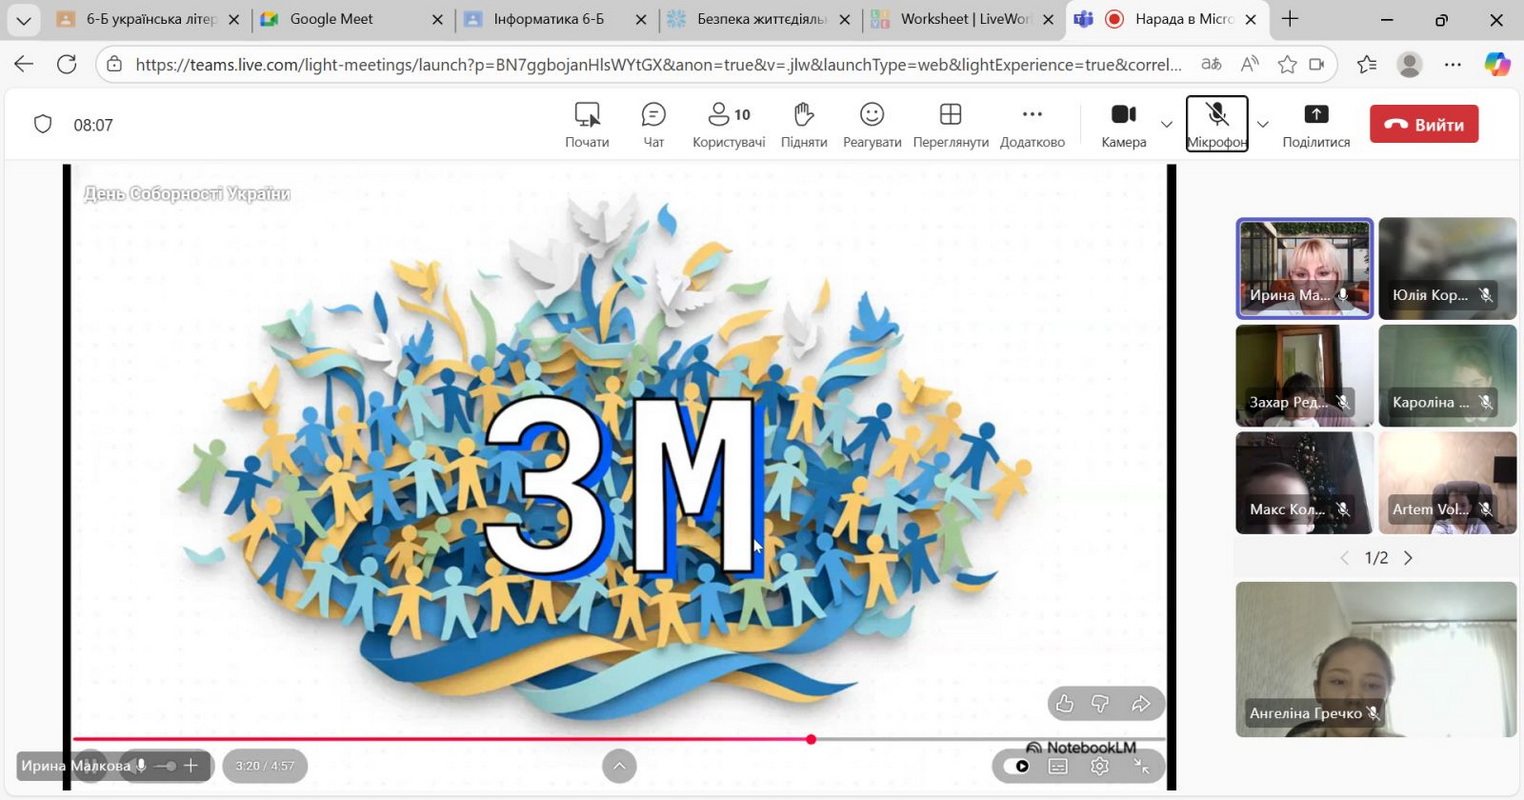Leave the meeting with Вийти
The height and width of the screenshot is (800, 1524).
click(x=1423, y=124)
